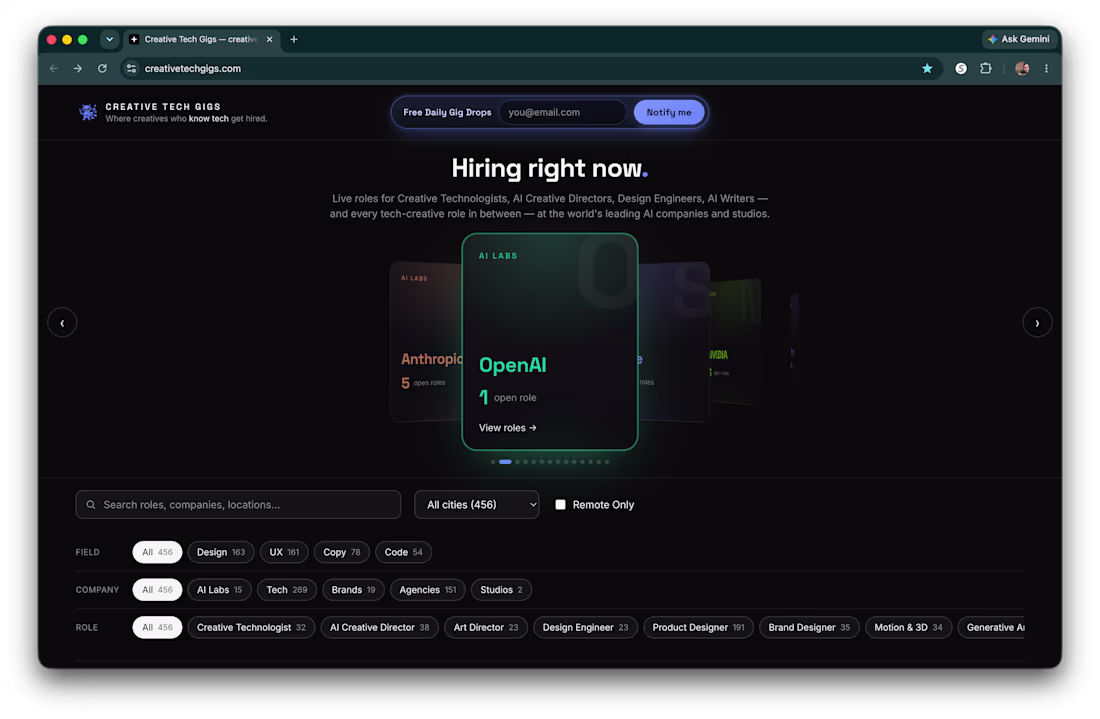Filter field by UX

tap(284, 552)
